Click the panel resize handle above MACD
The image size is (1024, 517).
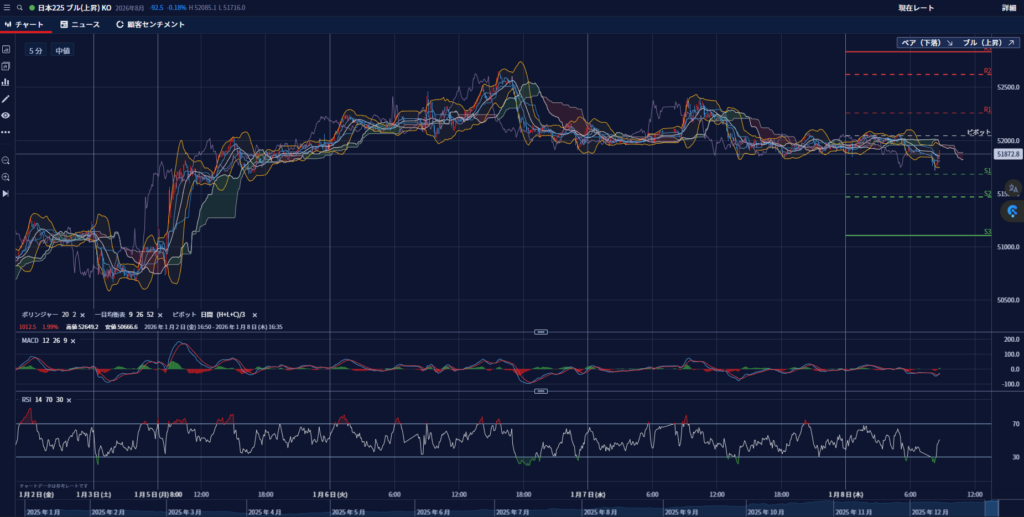tap(540, 331)
